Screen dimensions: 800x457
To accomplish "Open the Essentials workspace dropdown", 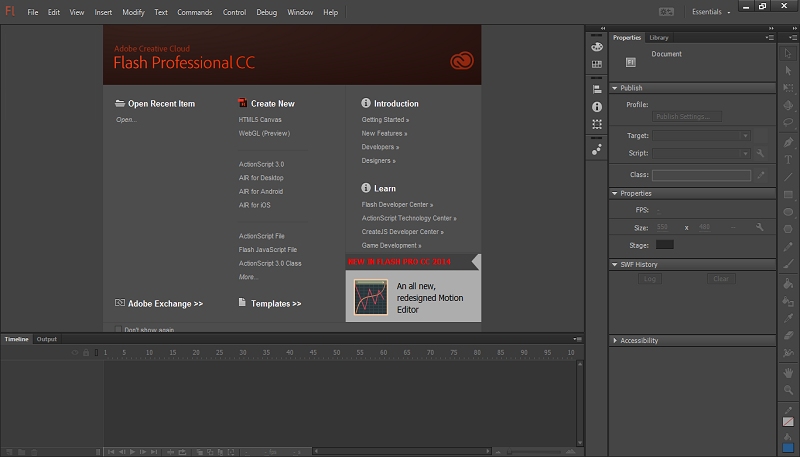I will click(709, 12).
